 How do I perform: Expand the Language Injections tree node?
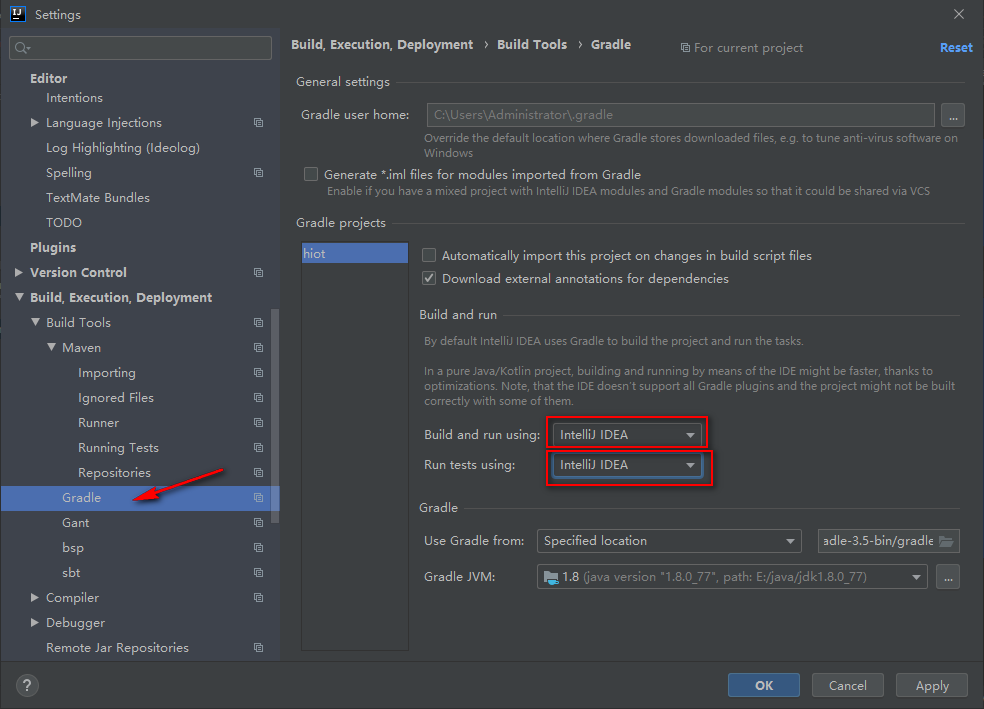tap(35, 122)
